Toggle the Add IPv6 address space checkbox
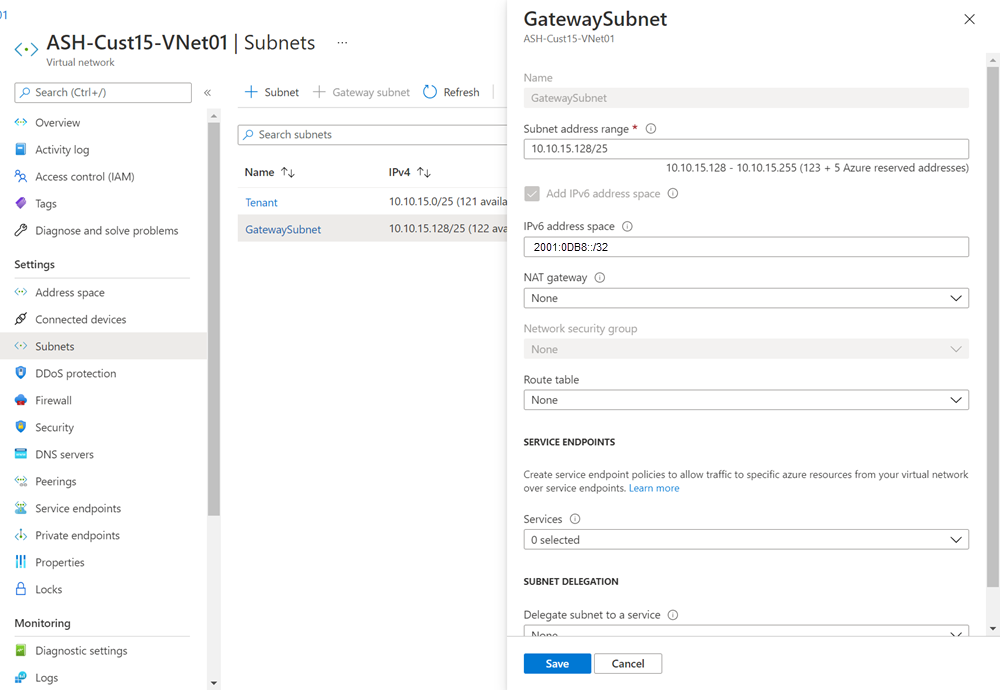Image resolution: width=1000 pixels, height=690 pixels. [x=532, y=194]
